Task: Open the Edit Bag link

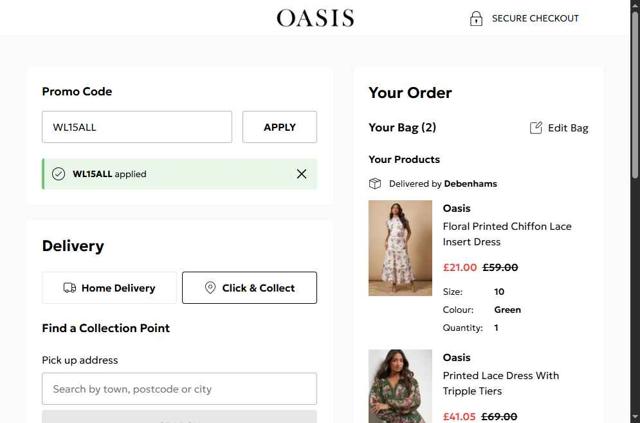Action: 567,128
